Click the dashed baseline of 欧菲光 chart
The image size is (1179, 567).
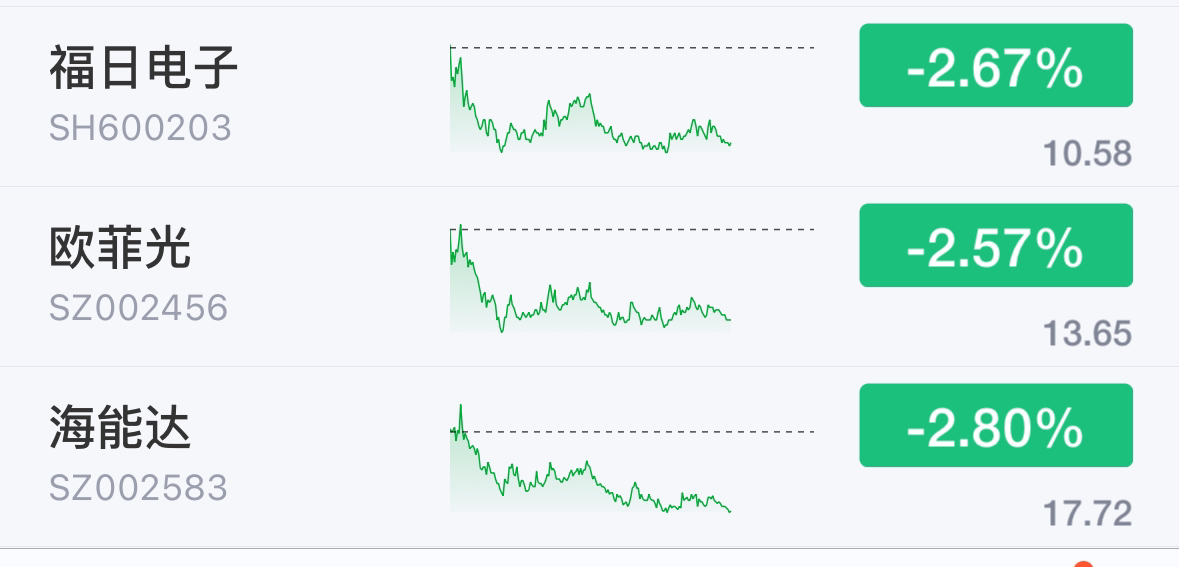point(632,229)
